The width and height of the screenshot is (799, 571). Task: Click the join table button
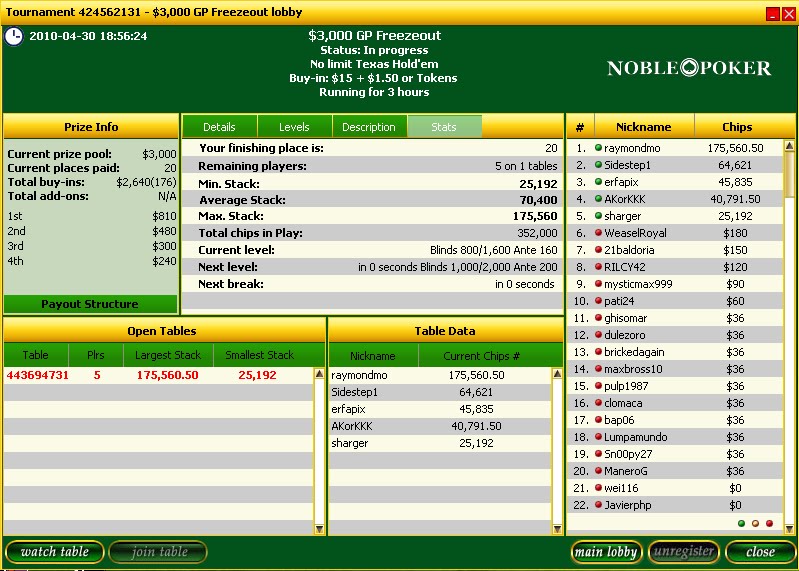(x=158, y=552)
